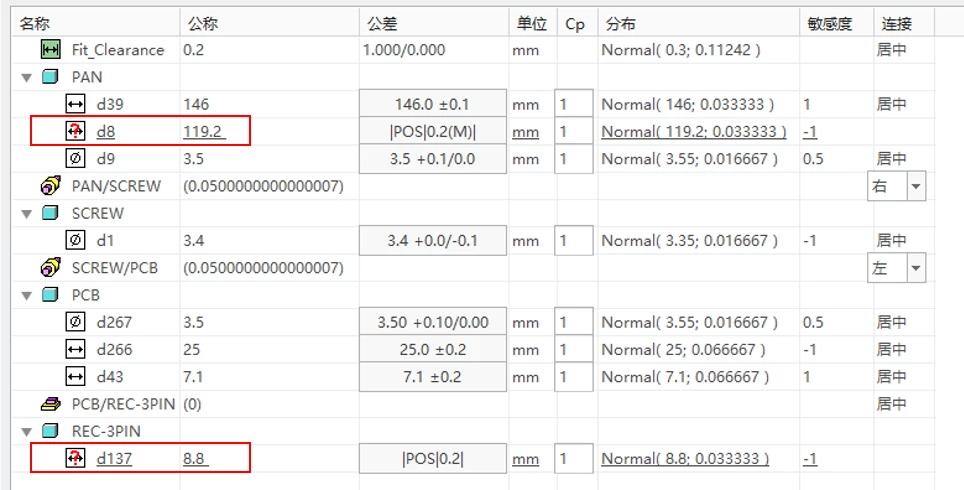Collapse the REC-3PIN tree node
The width and height of the screenshot is (964, 490).
pos(26,432)
